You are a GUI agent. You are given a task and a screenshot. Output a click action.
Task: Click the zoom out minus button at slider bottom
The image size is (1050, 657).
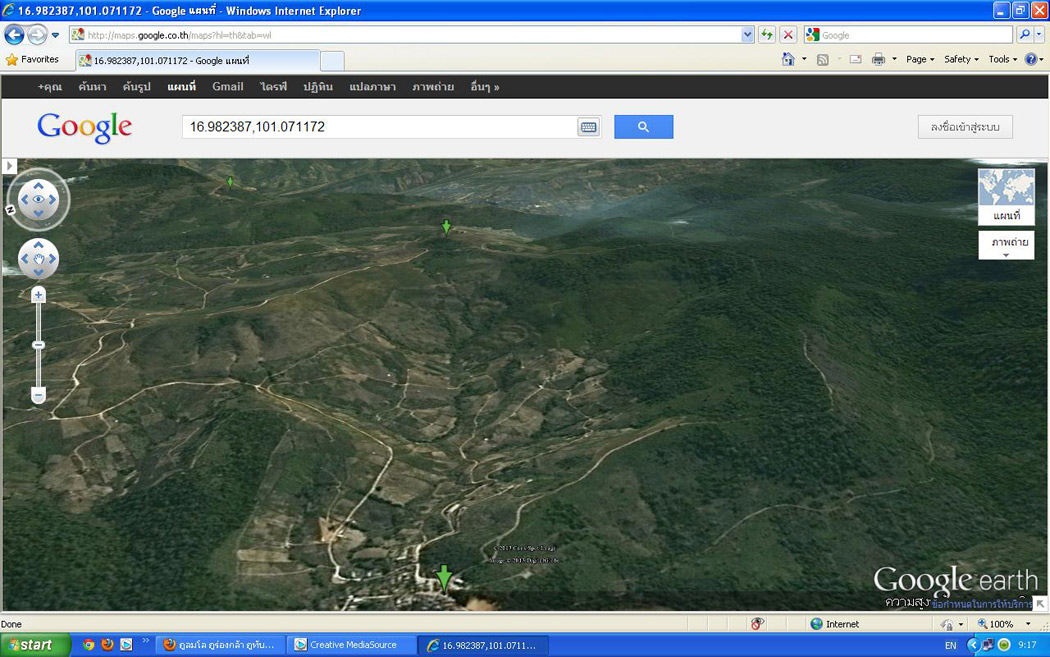coord(38,396)
